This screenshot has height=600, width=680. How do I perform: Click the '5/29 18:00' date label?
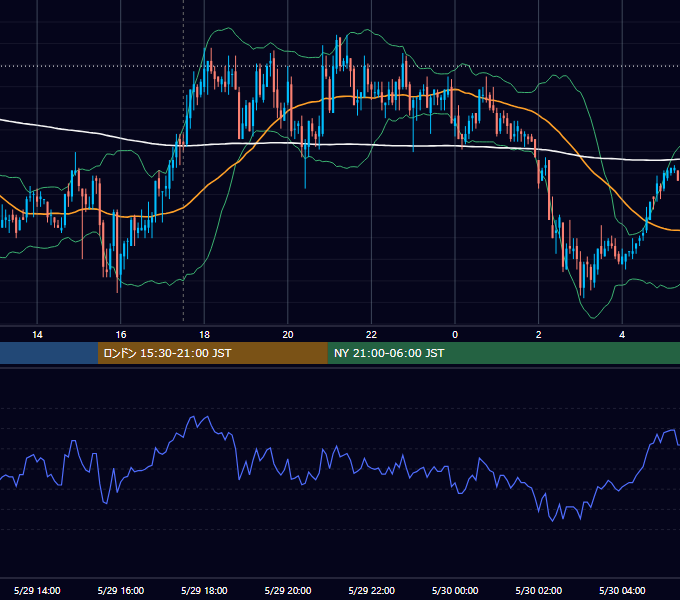click(x=204, y=590)
